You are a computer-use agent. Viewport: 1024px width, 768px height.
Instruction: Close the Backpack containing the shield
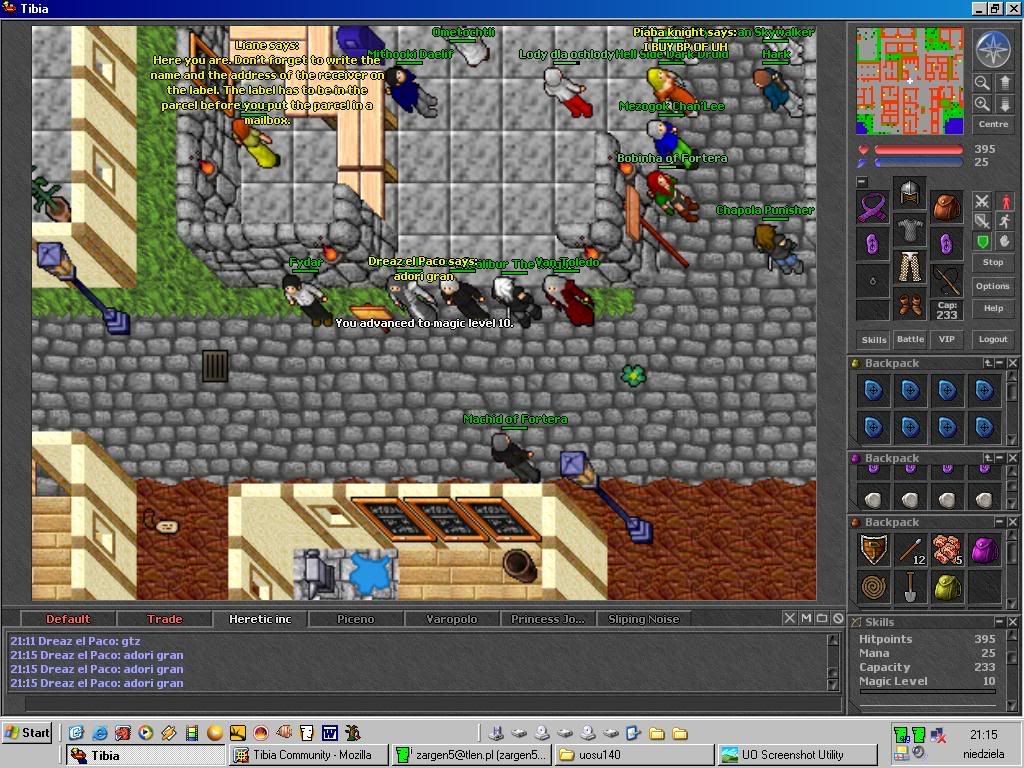point(1012,522)
